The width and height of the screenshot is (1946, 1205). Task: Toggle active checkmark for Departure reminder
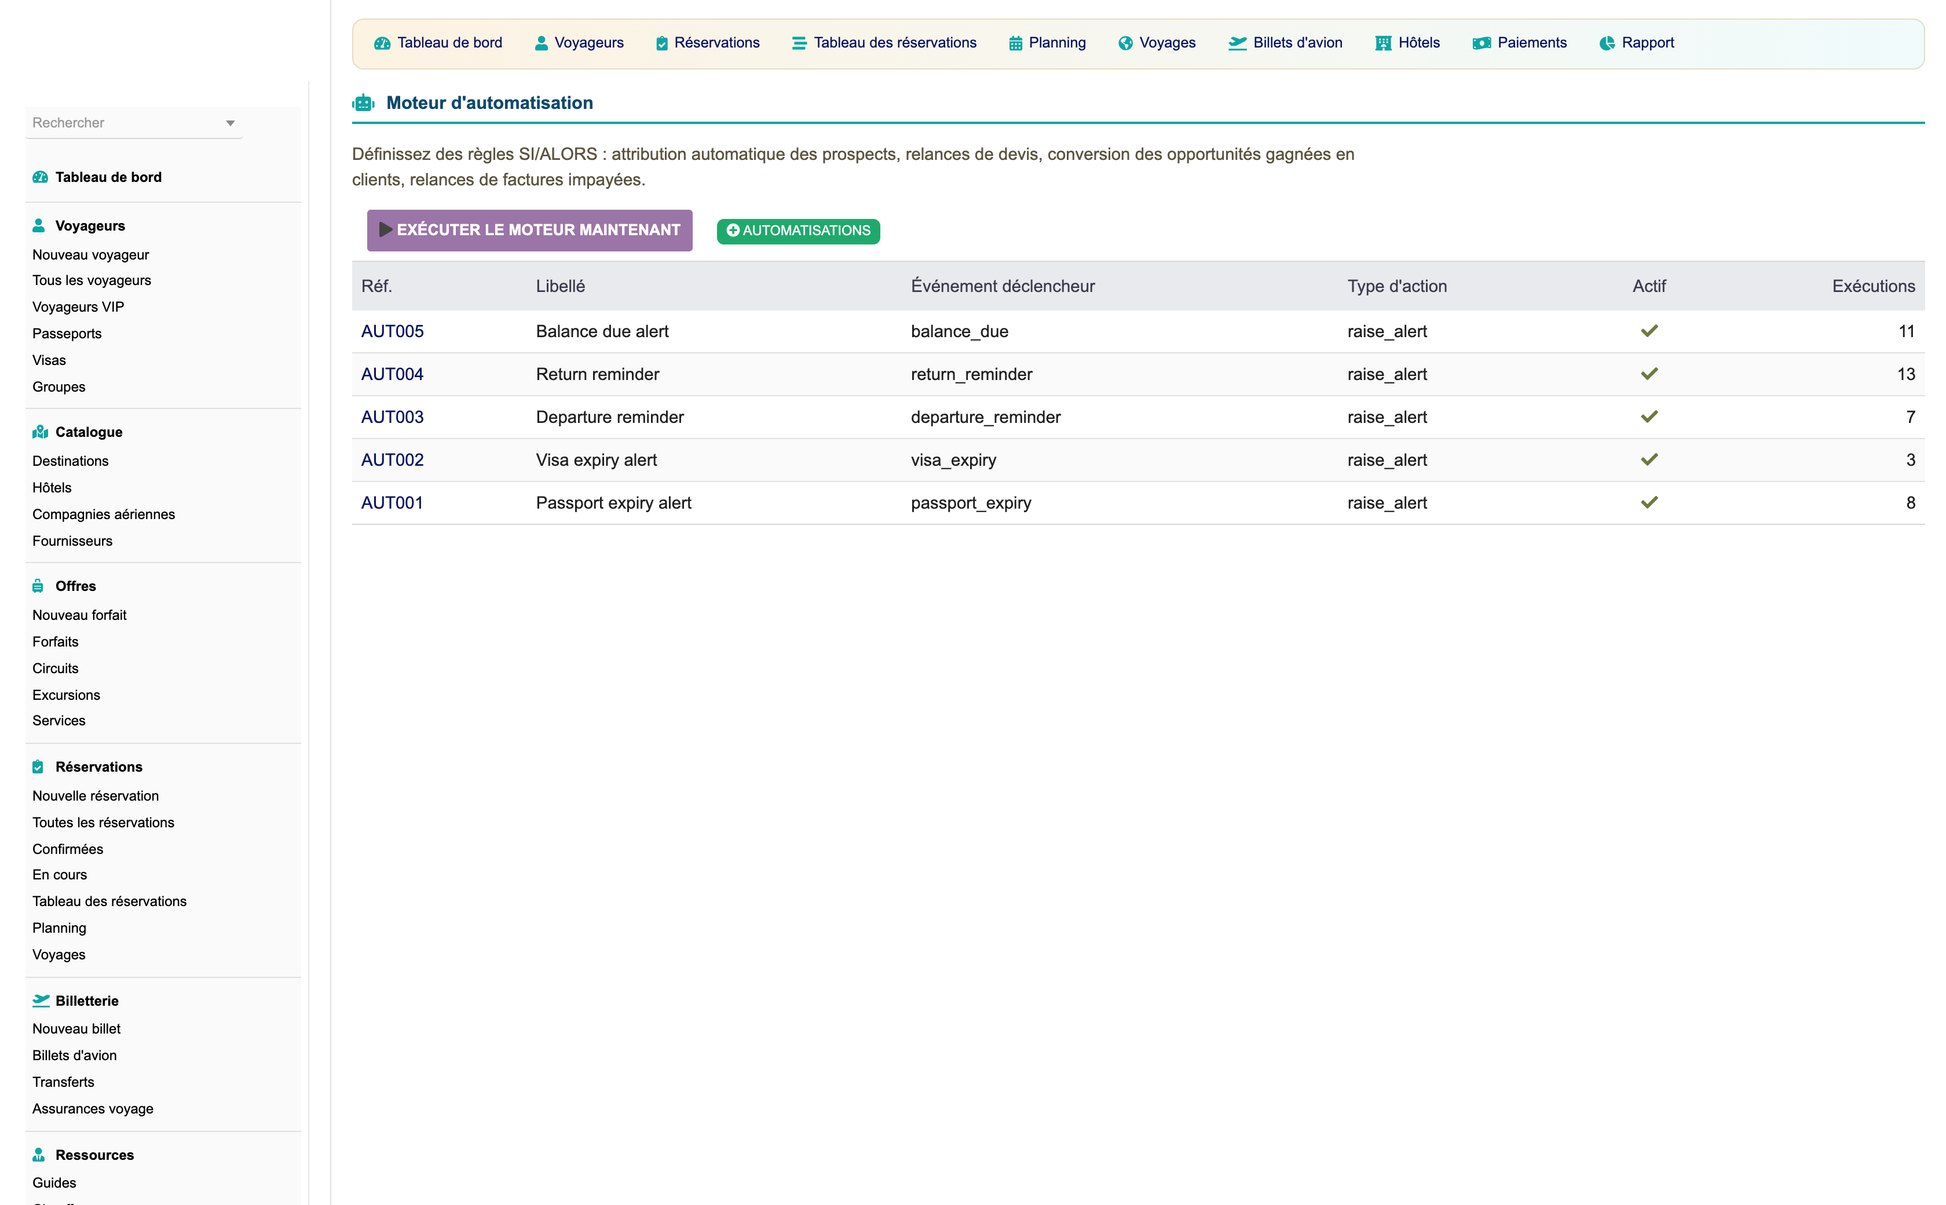pos(1649,417)
